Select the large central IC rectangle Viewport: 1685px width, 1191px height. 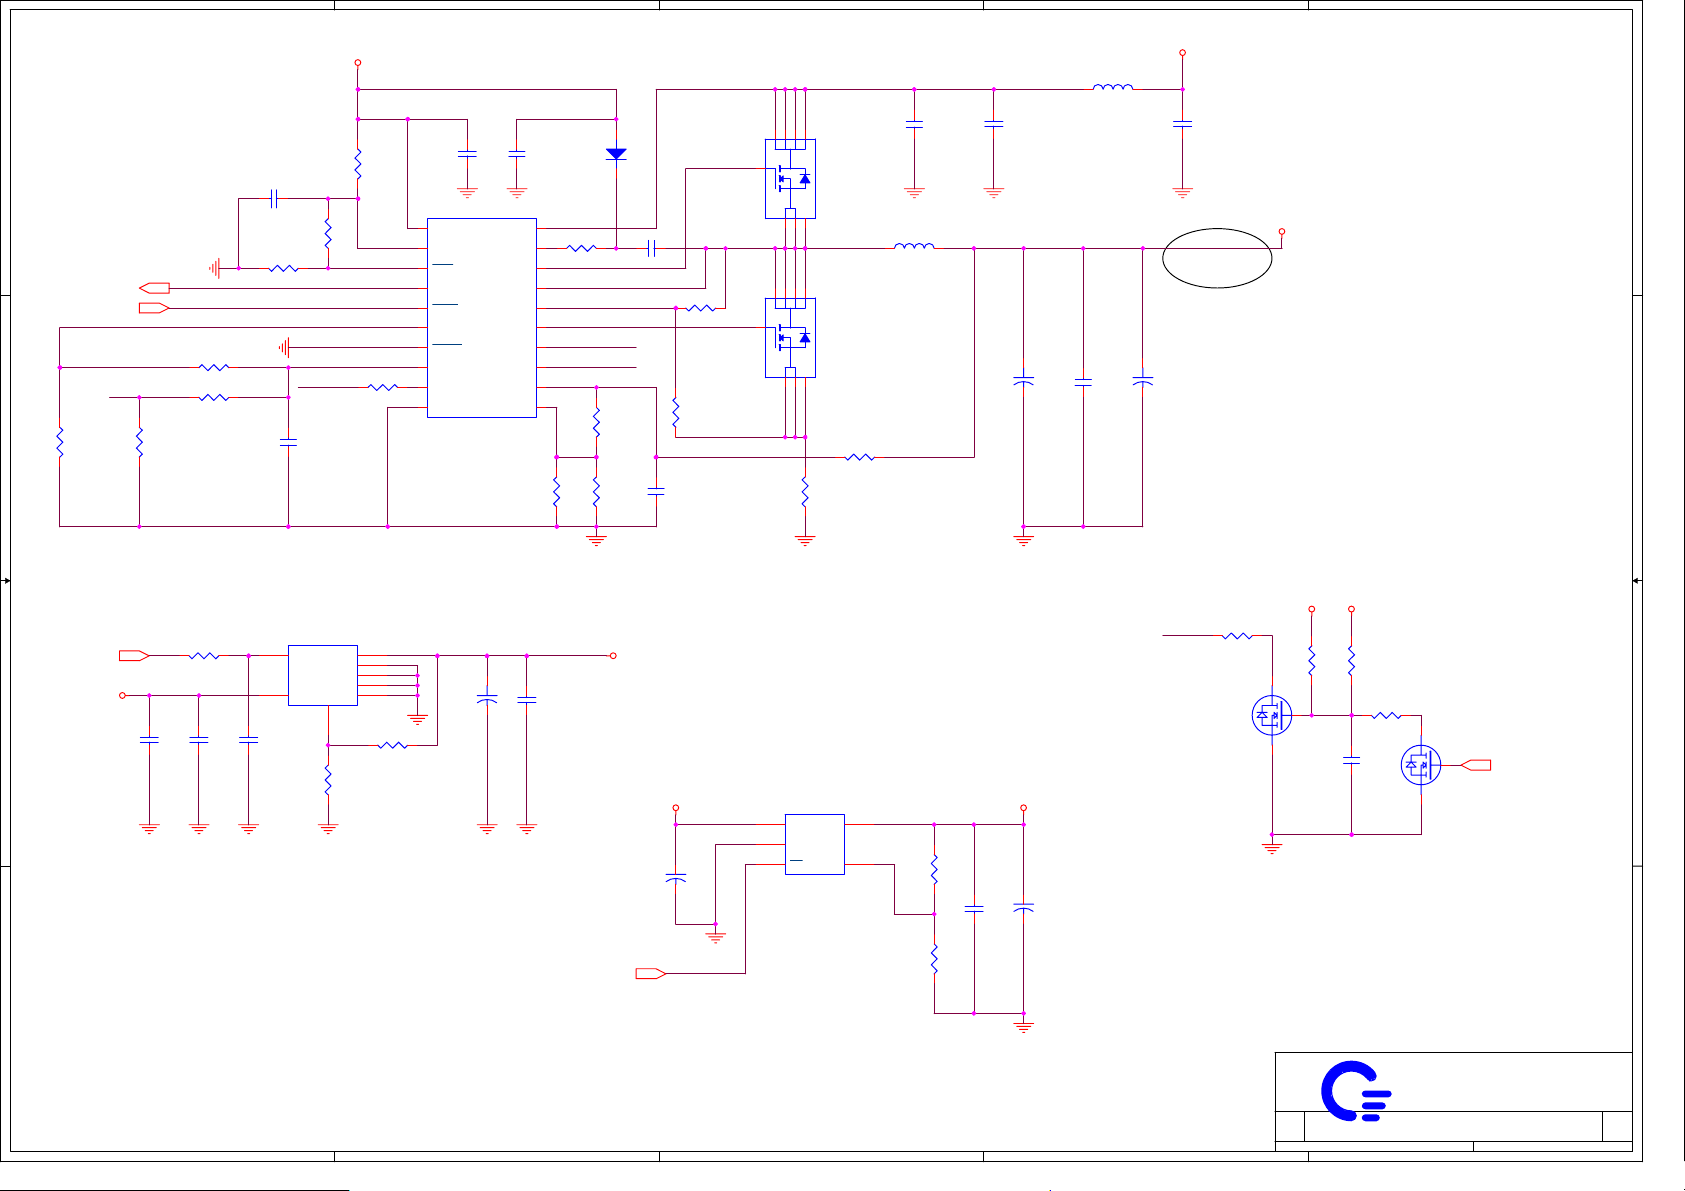pyautogui.click(x=482, y=318)
